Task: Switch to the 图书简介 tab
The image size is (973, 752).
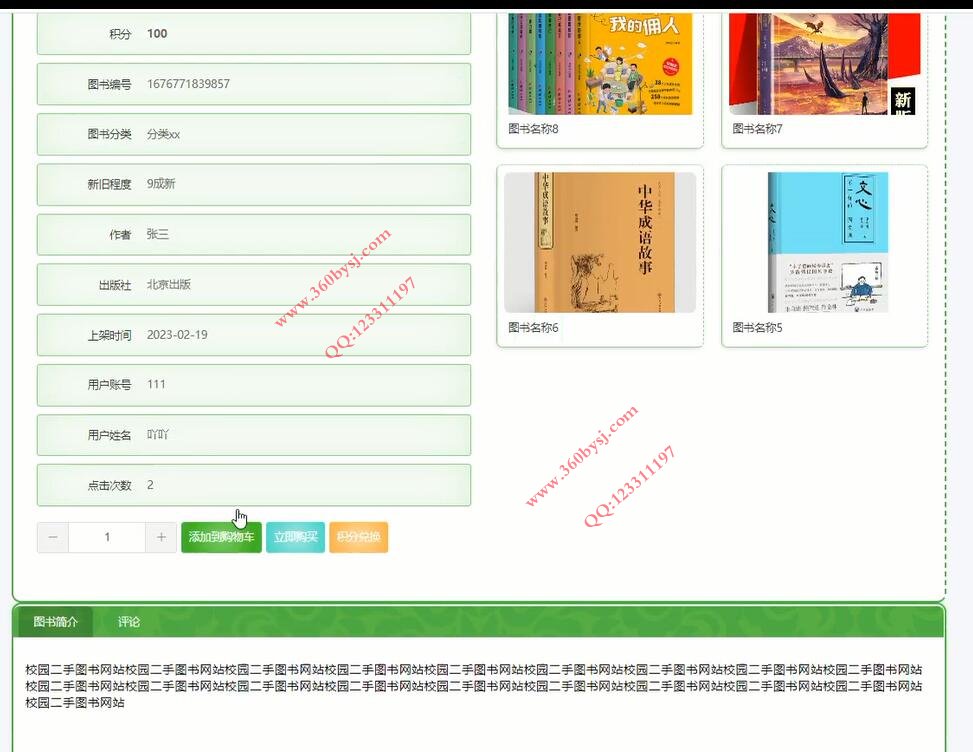Action: click(x=56, y=622)
